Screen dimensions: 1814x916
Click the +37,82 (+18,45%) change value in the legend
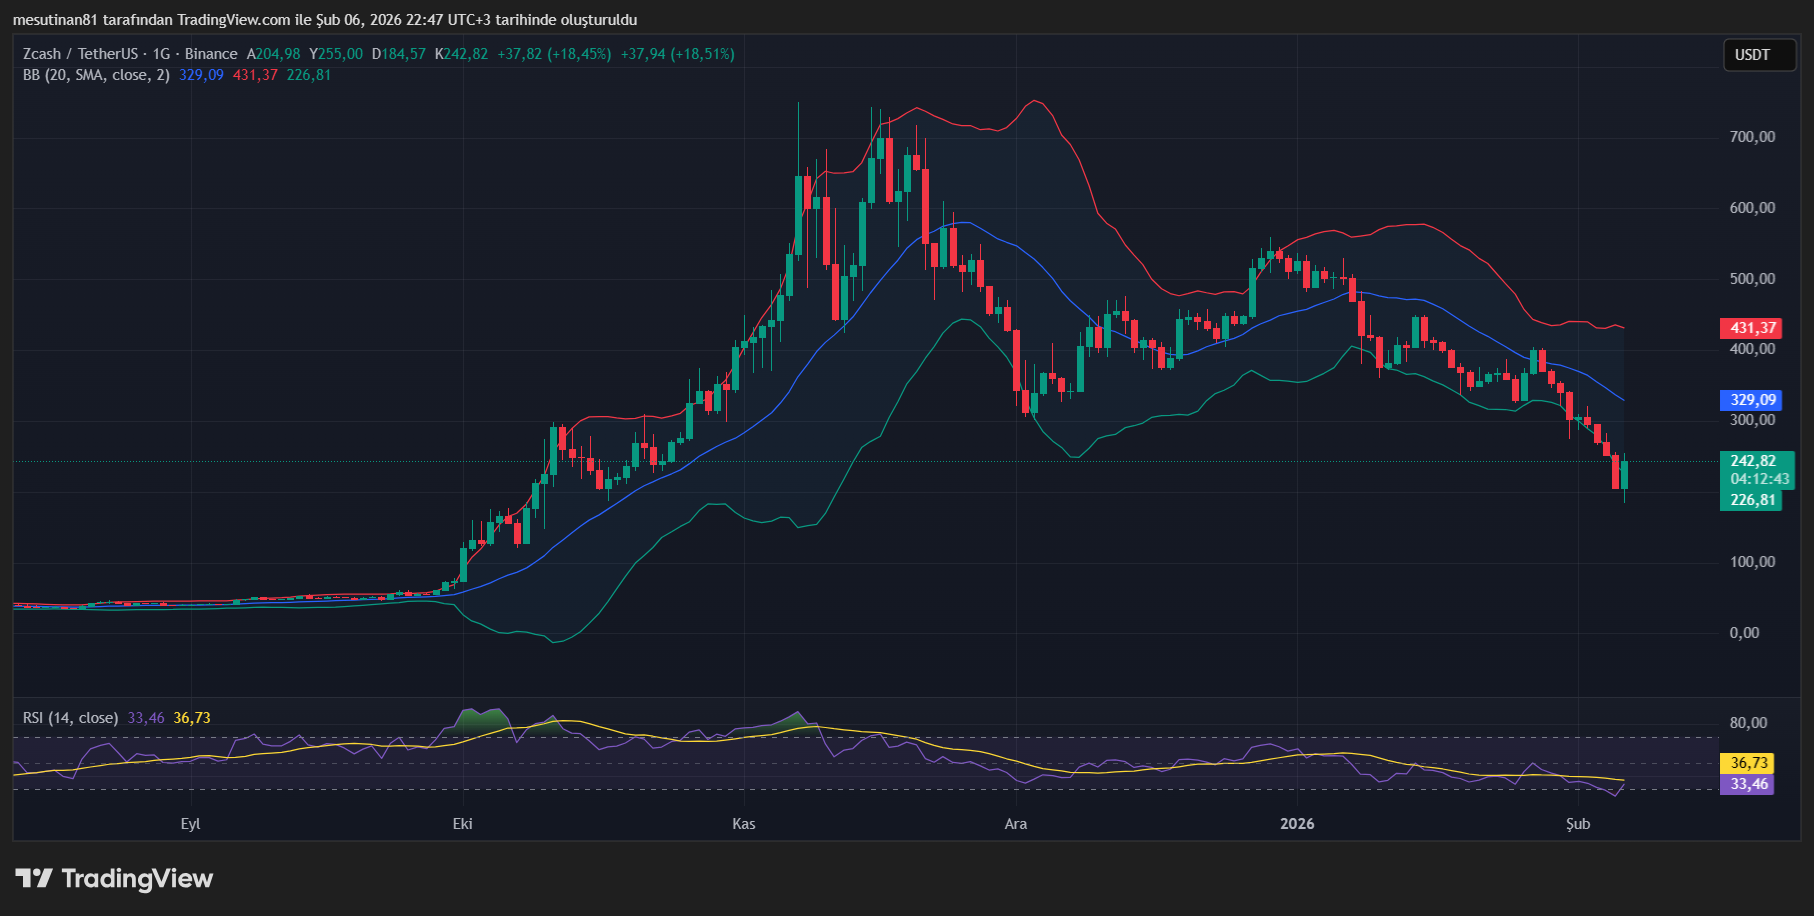554,54
